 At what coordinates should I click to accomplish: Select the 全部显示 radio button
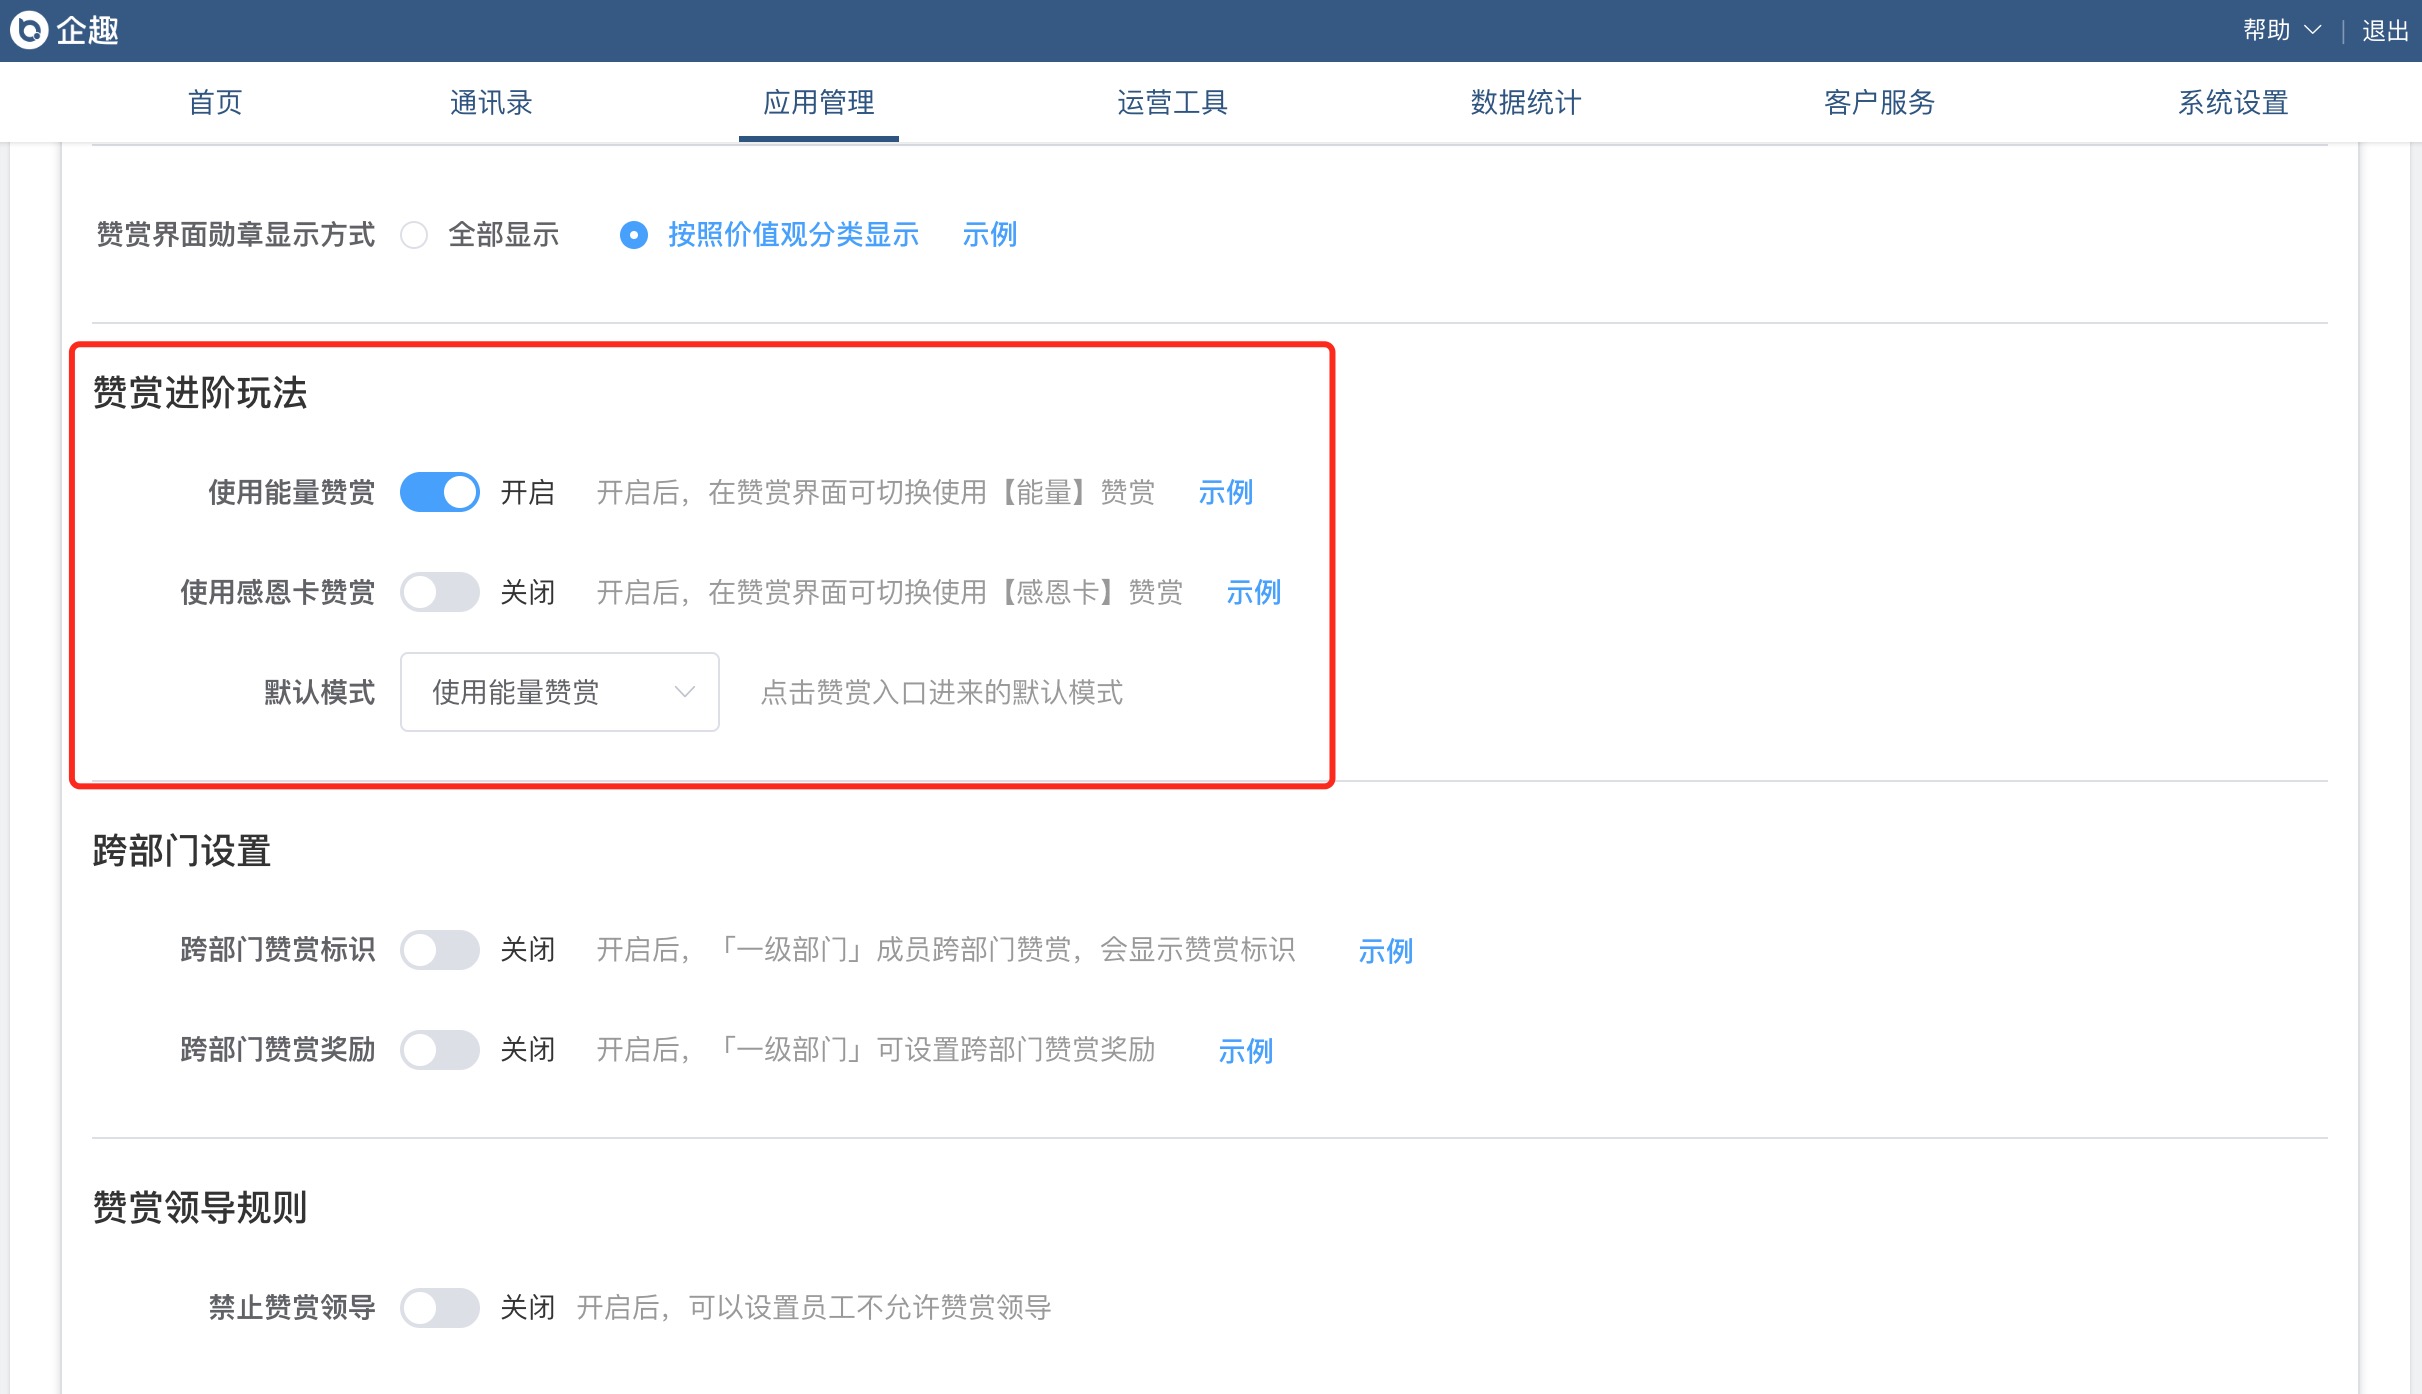click(x=414, y=235)
